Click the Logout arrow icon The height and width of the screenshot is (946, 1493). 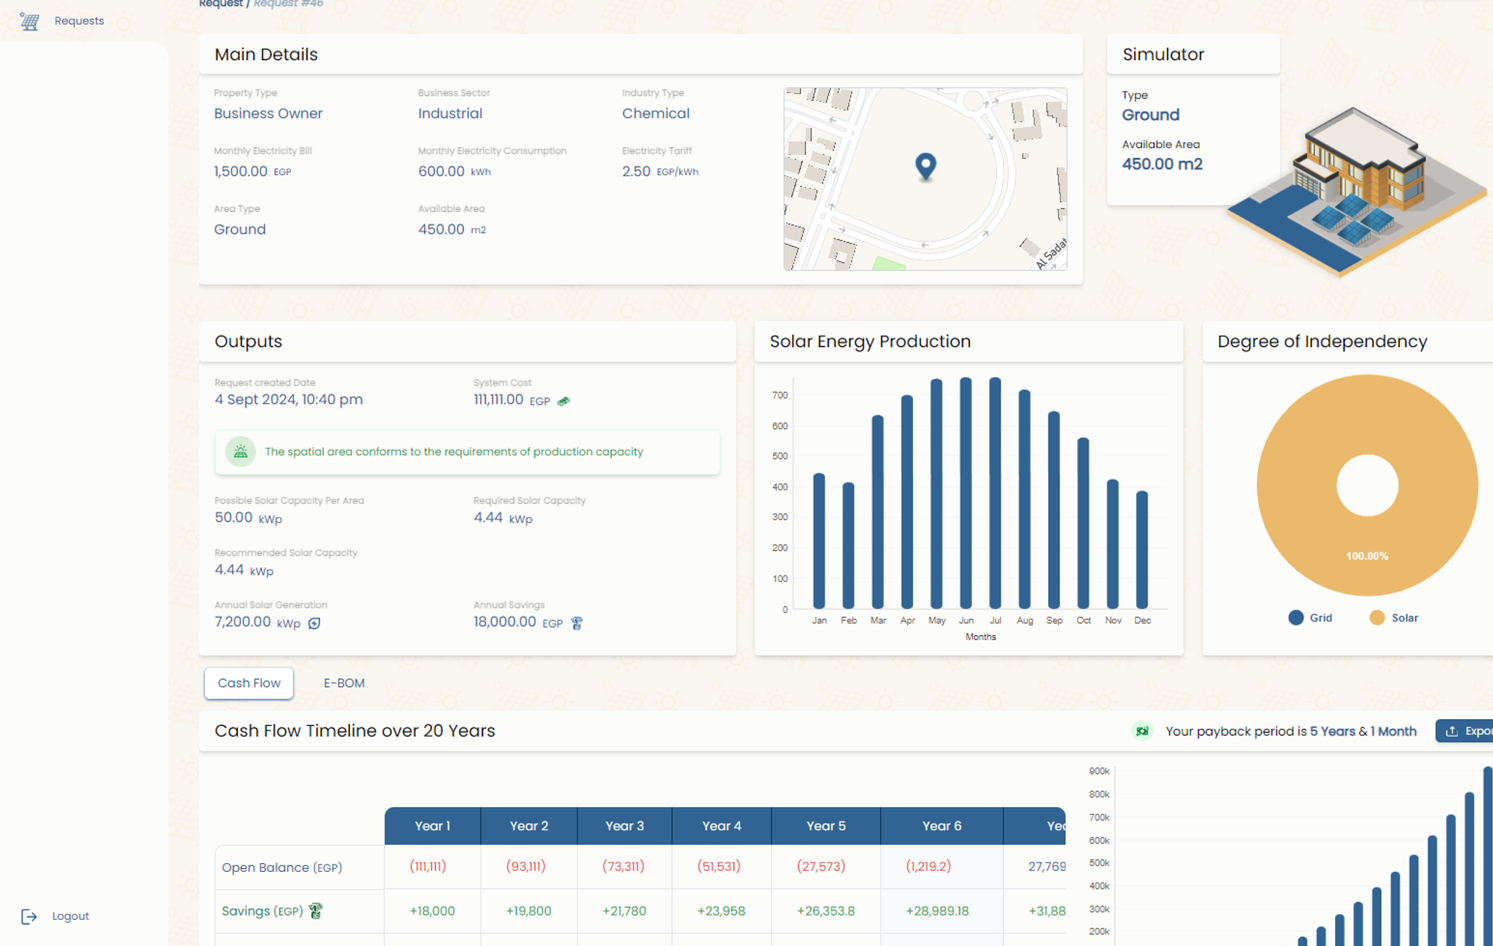(x=29, y=916)
